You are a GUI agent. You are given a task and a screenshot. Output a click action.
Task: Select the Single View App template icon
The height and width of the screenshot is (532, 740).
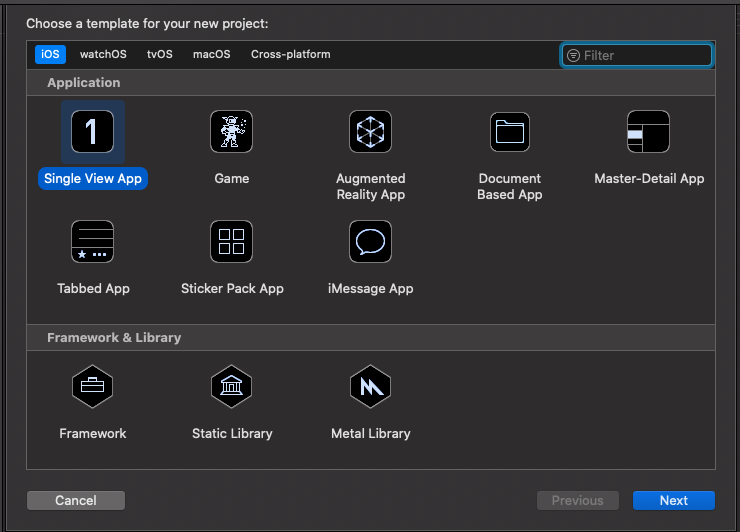click(x=93, y=132)
